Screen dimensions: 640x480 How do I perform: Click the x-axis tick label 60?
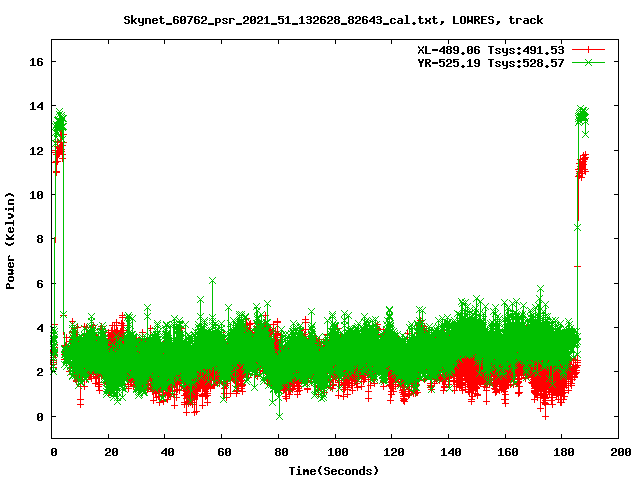pos(224,452)
